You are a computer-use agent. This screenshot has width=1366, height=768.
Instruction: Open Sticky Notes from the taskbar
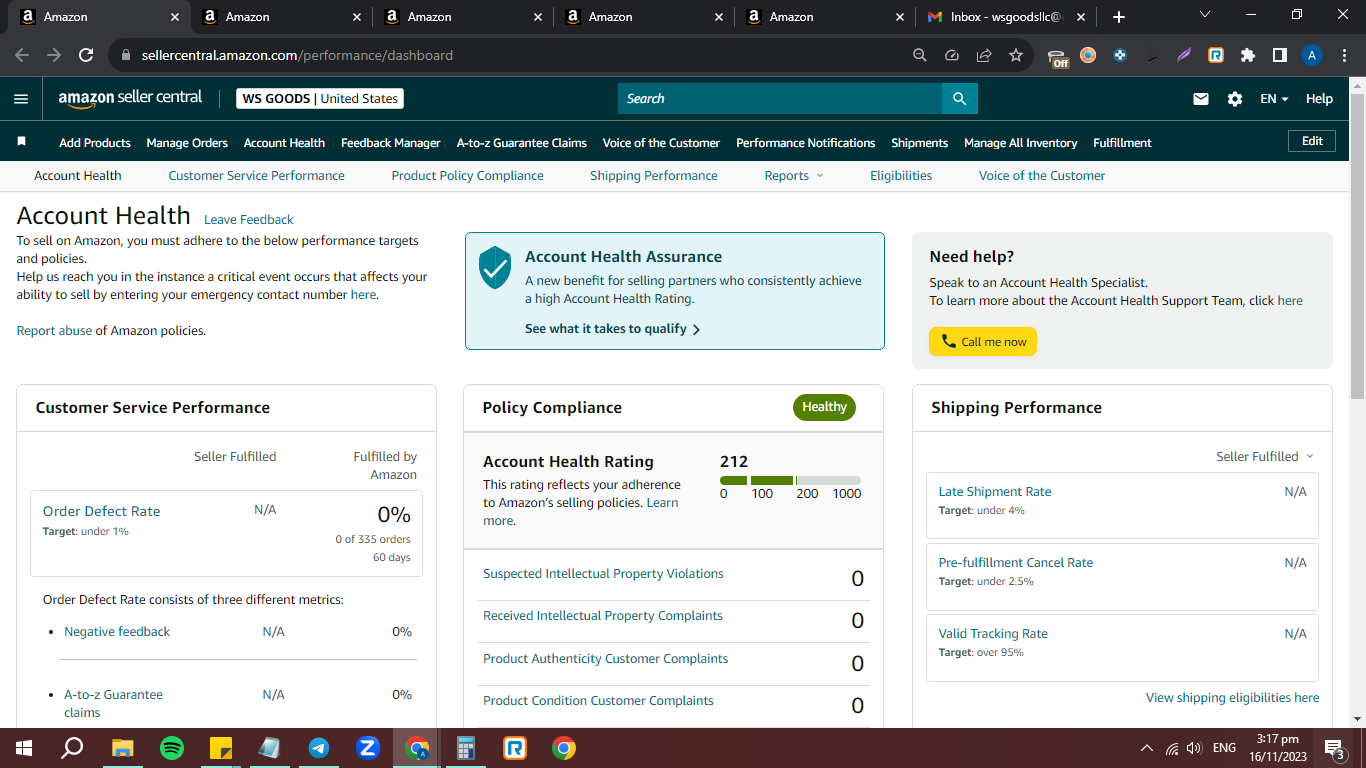pos(221,748)
